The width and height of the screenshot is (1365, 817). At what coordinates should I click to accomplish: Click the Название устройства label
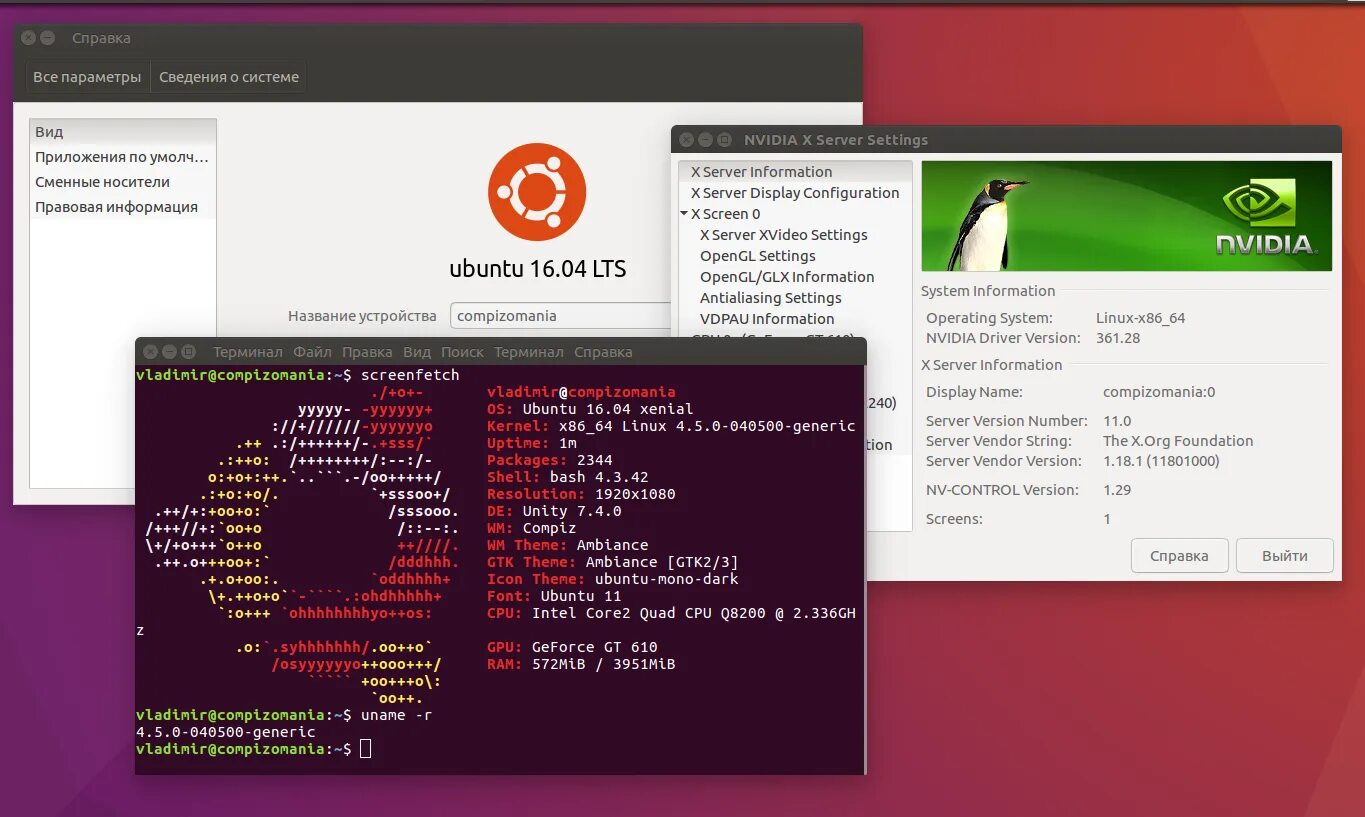pyautogui.click(x=362, y=316)
